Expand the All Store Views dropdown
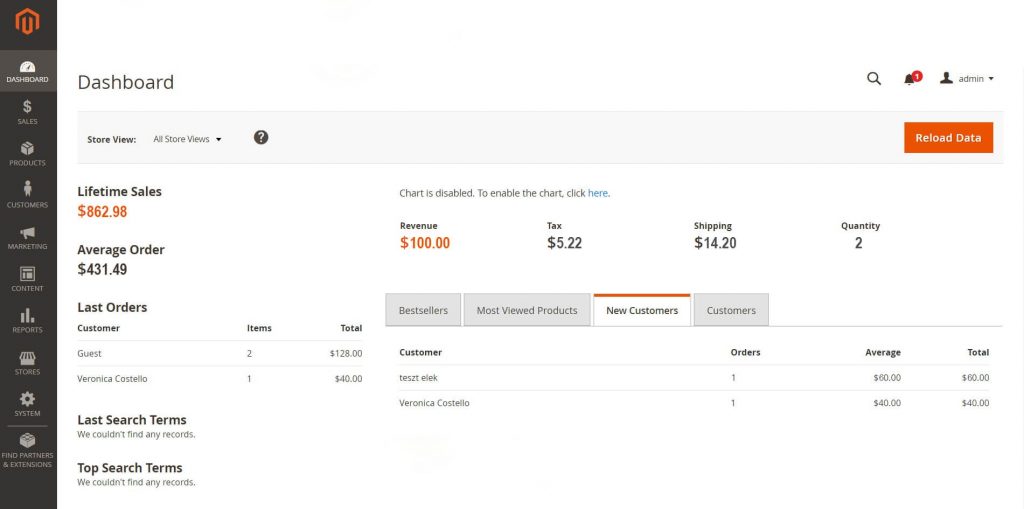Screen dimensions: 1024x509 [x=187, y=139]
